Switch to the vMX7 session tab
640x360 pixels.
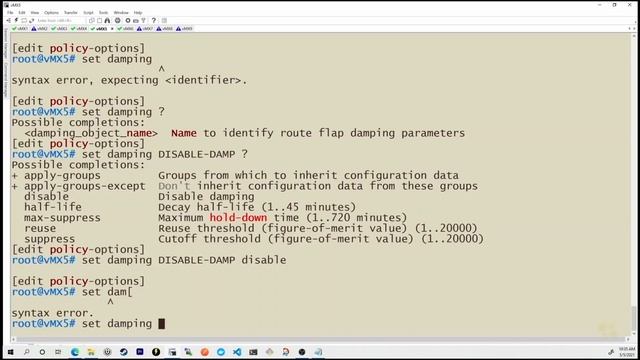pyautogui.click(x=145, y=29)
